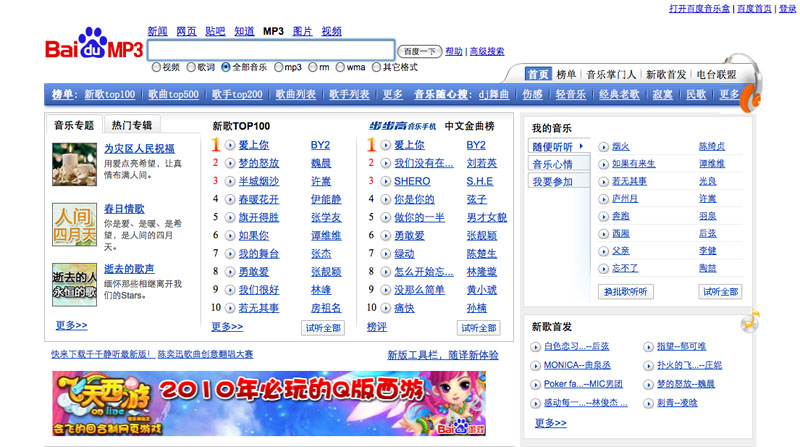The height and width of the screenshot is (447, 800).
Task: Play 父亲 song icon
Action: coord(604,251)
